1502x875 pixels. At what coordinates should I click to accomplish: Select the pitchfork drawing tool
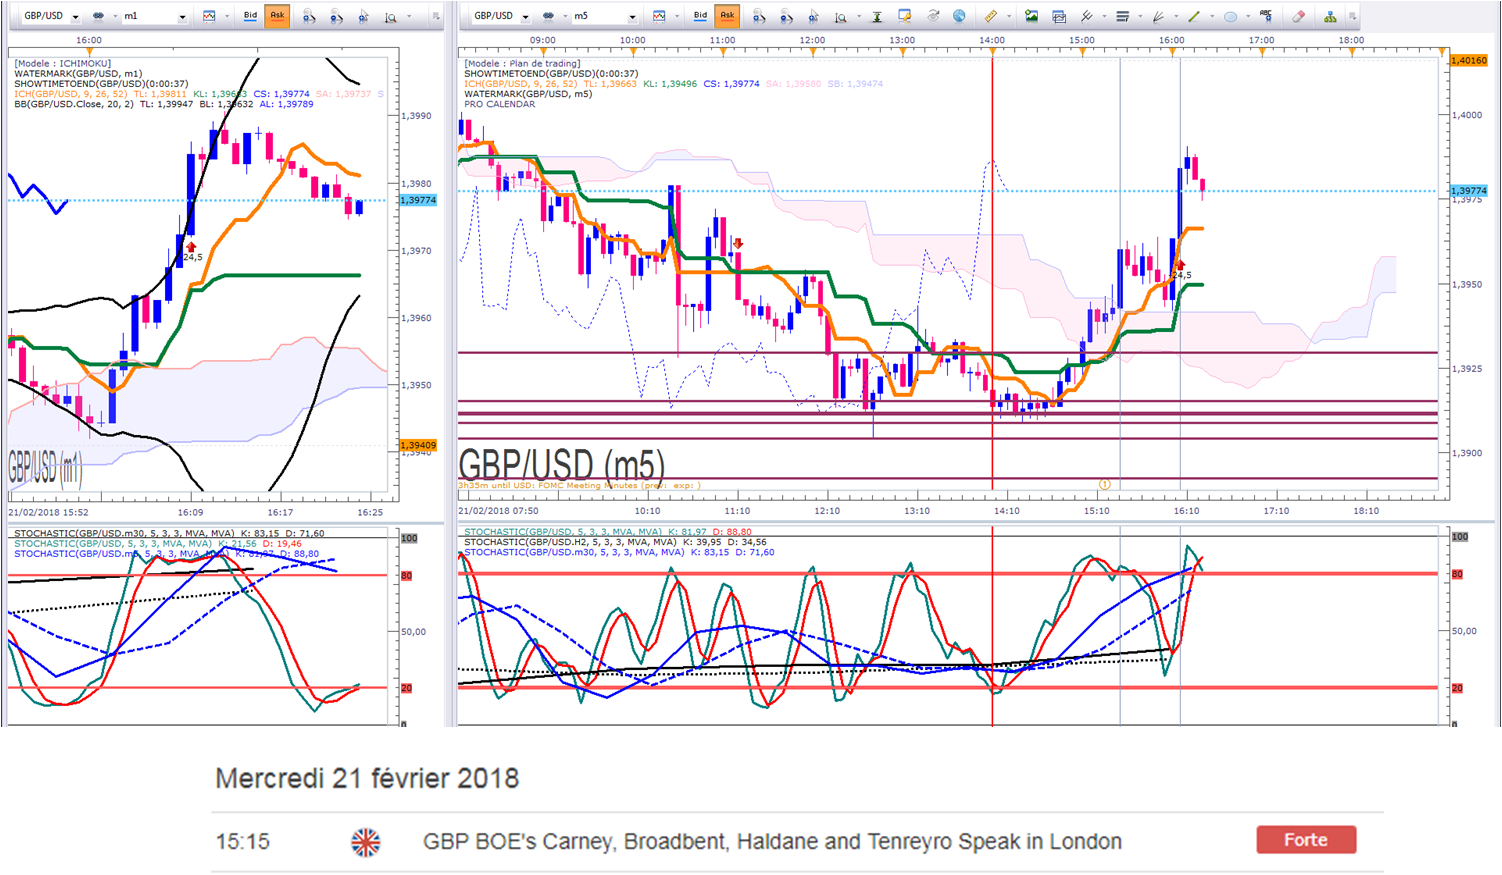tap(1087, 16)
